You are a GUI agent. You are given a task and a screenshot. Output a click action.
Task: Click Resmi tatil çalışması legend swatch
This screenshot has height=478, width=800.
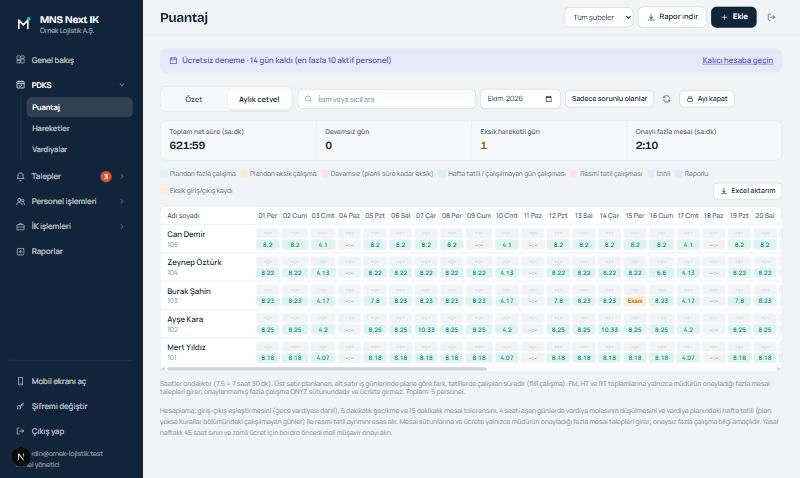point(574,174)
